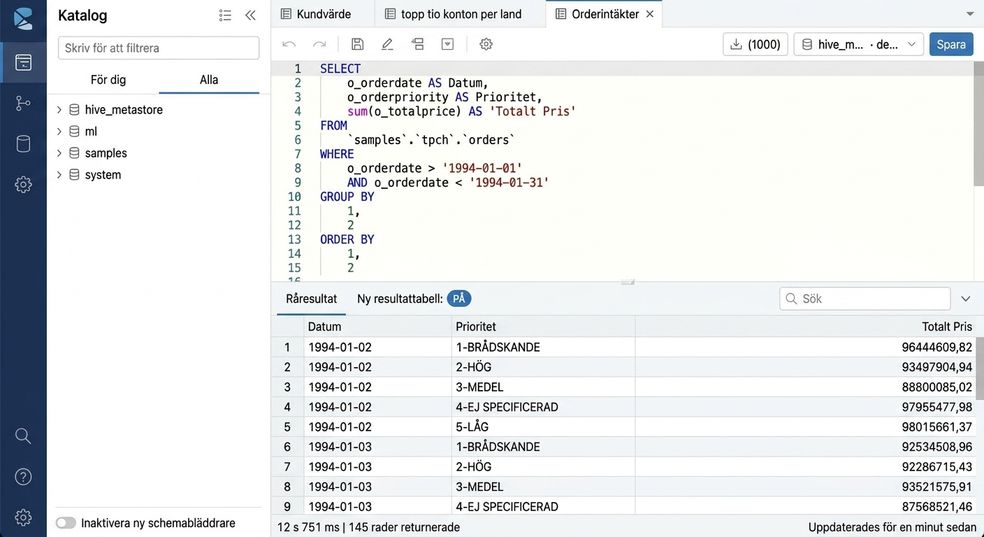Click the editor/results splitter handle
The width and height of the screenshot is (984, 537).
pyautogui.click(x=628, y=282)
